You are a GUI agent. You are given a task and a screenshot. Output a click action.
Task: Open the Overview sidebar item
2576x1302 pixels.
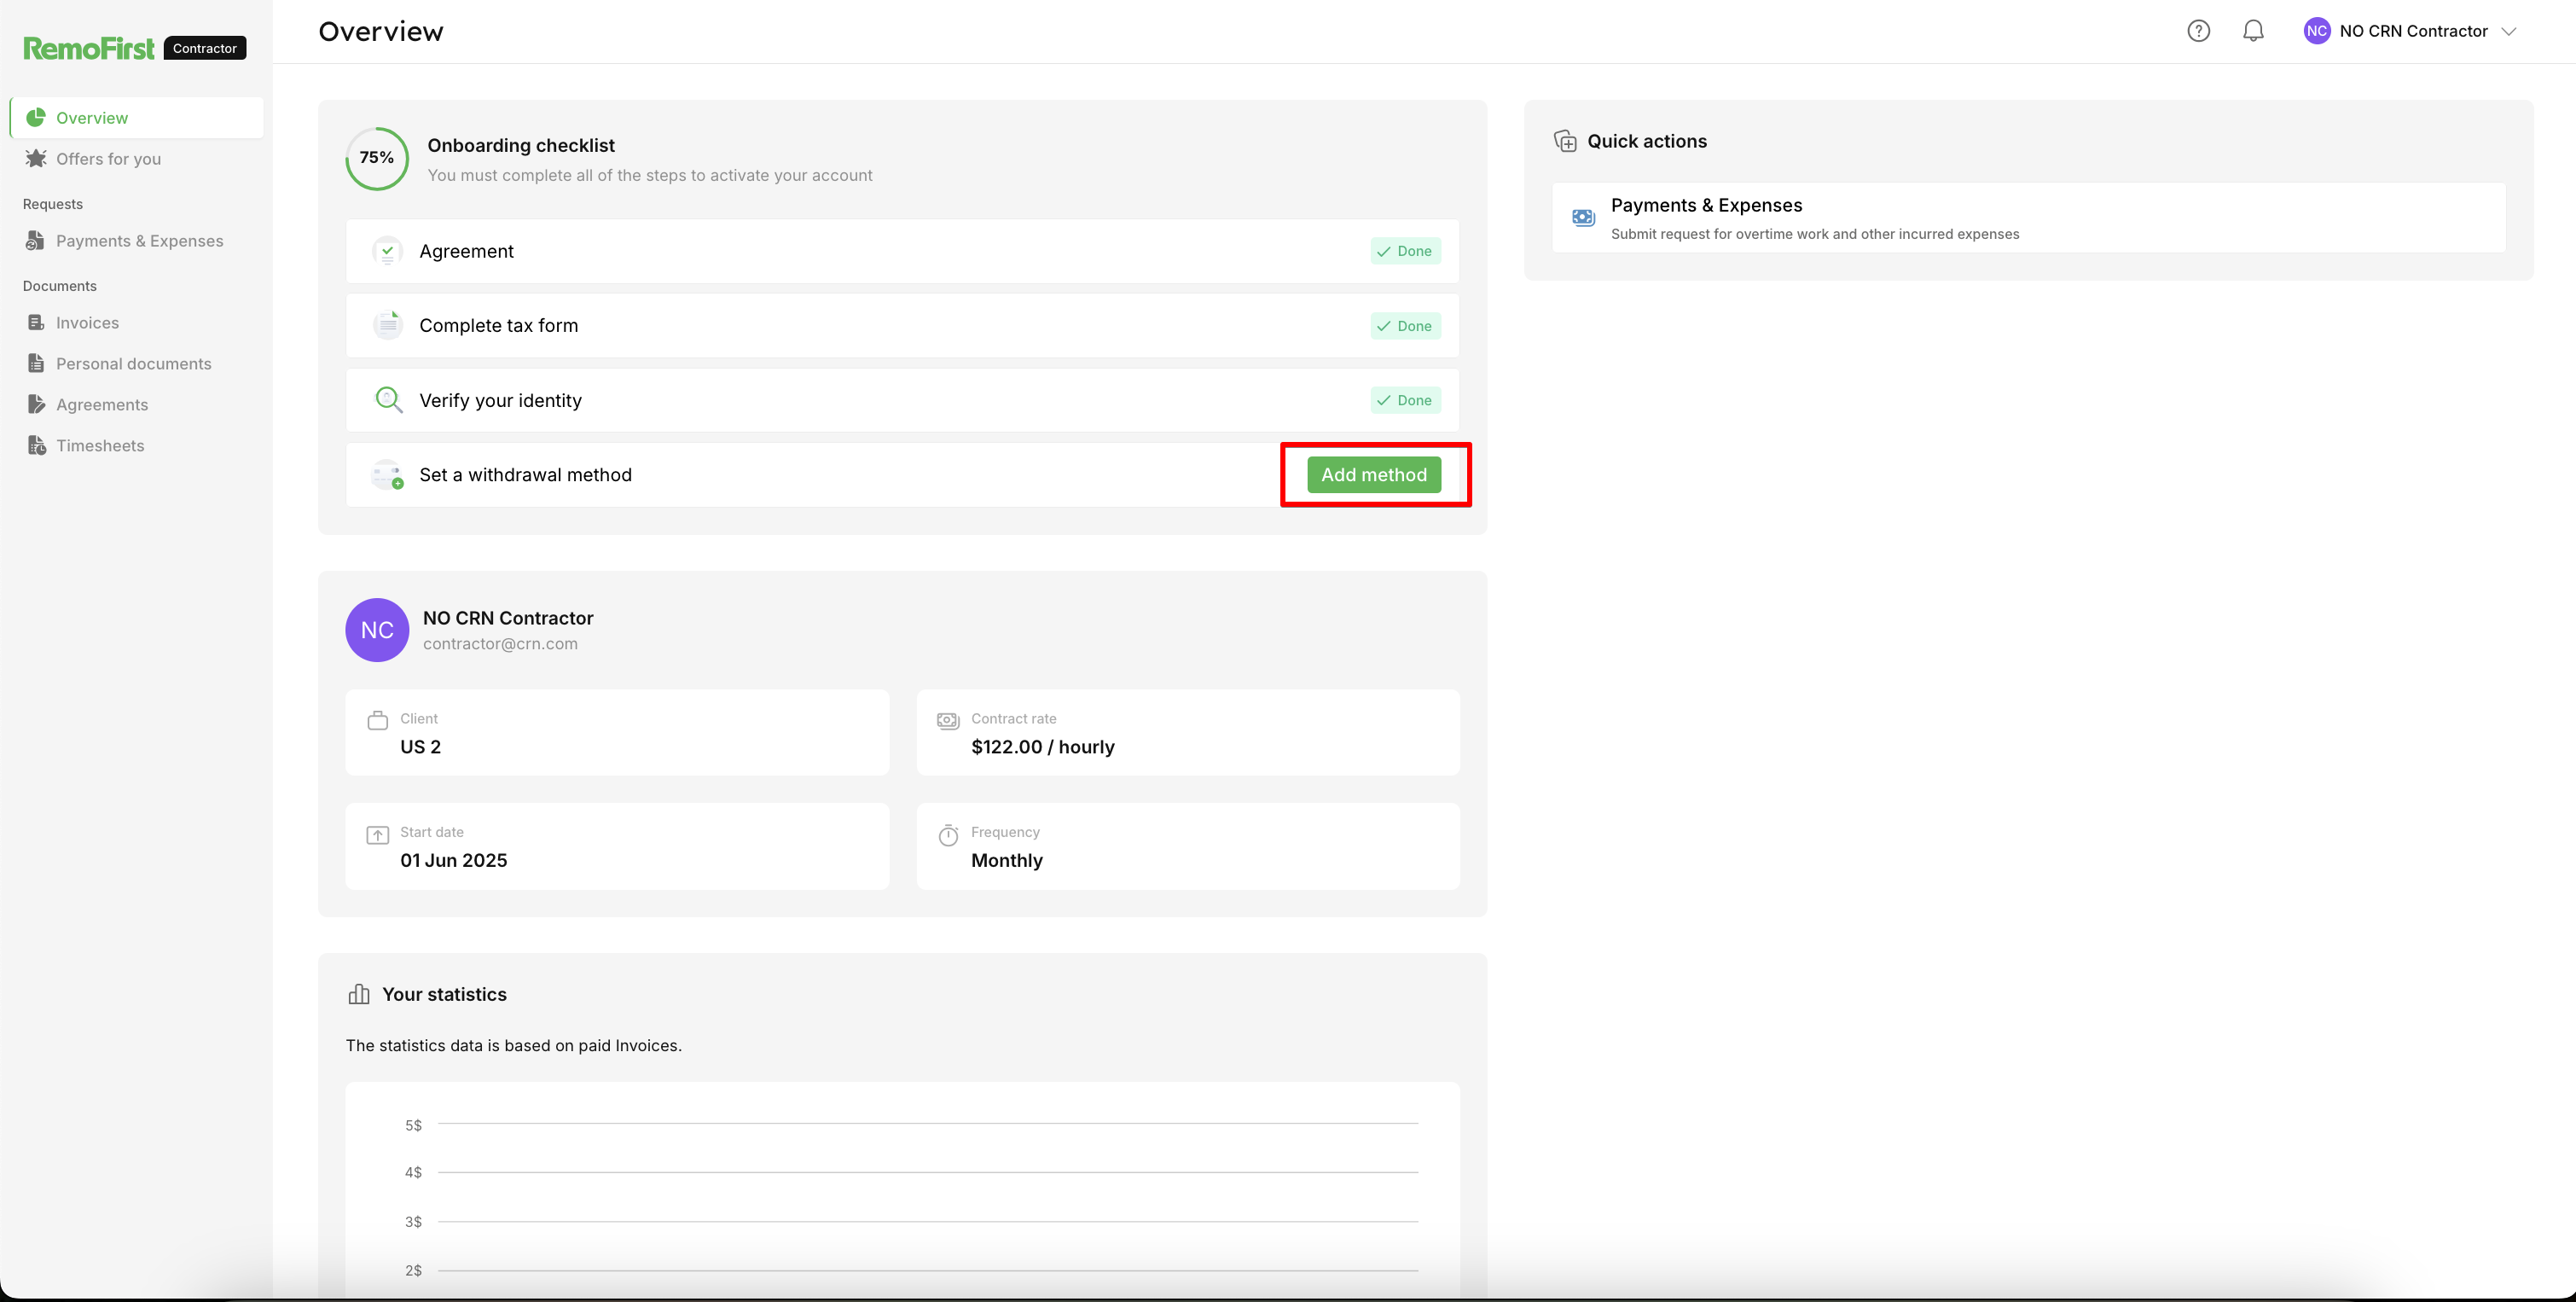pos(92,118)
